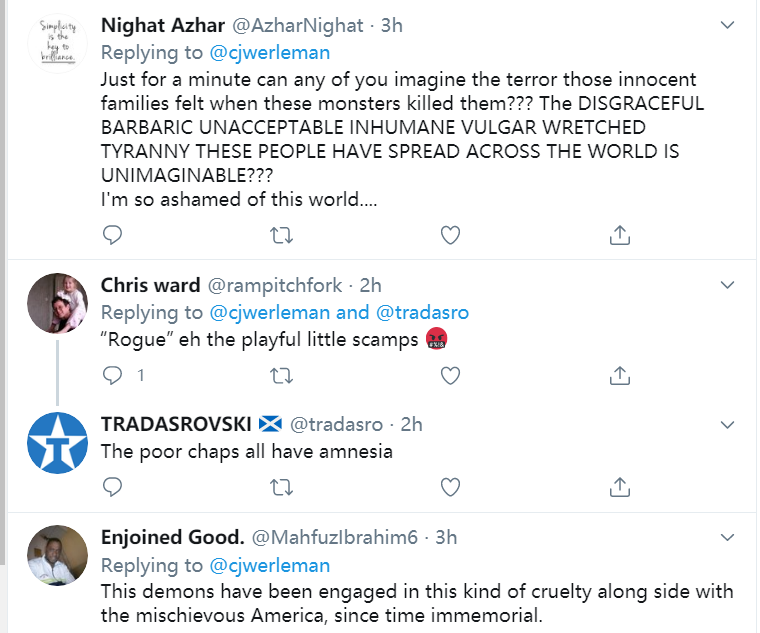
Task: Expand the menu chevron on Chris ward's tweet
Action: click(728, 285)
